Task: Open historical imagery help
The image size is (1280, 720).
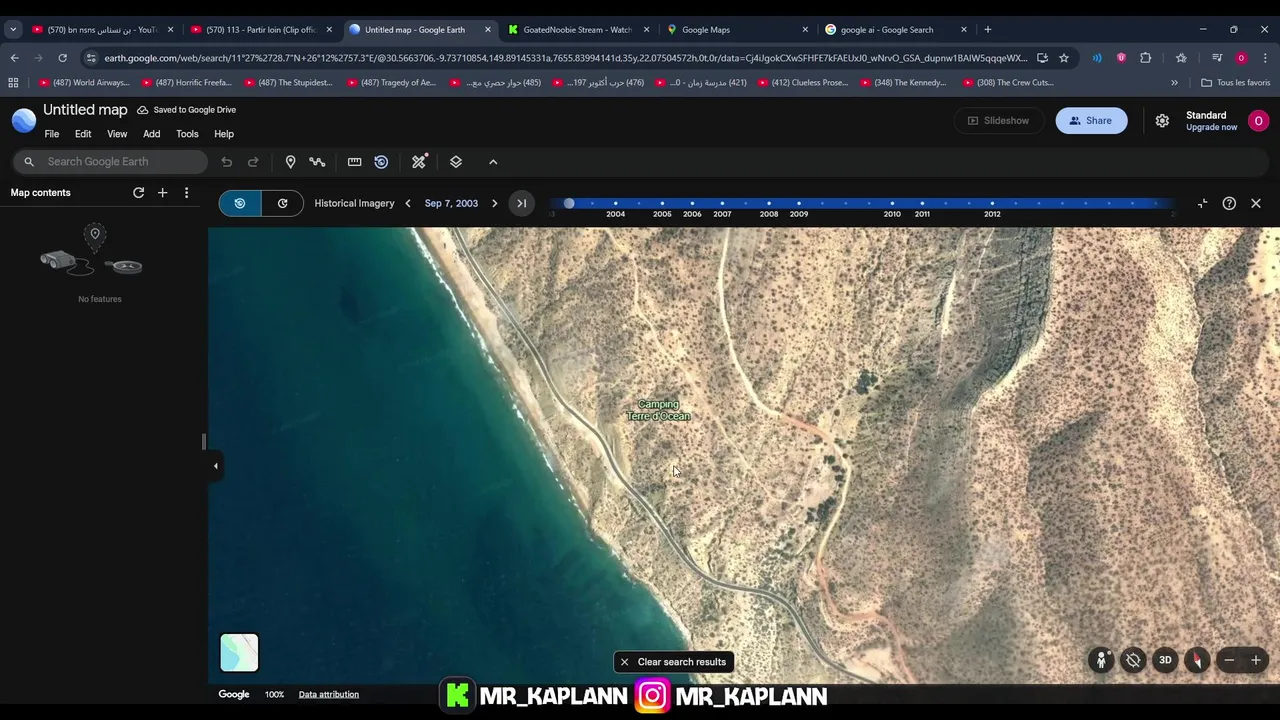Action: (1229, 203)
